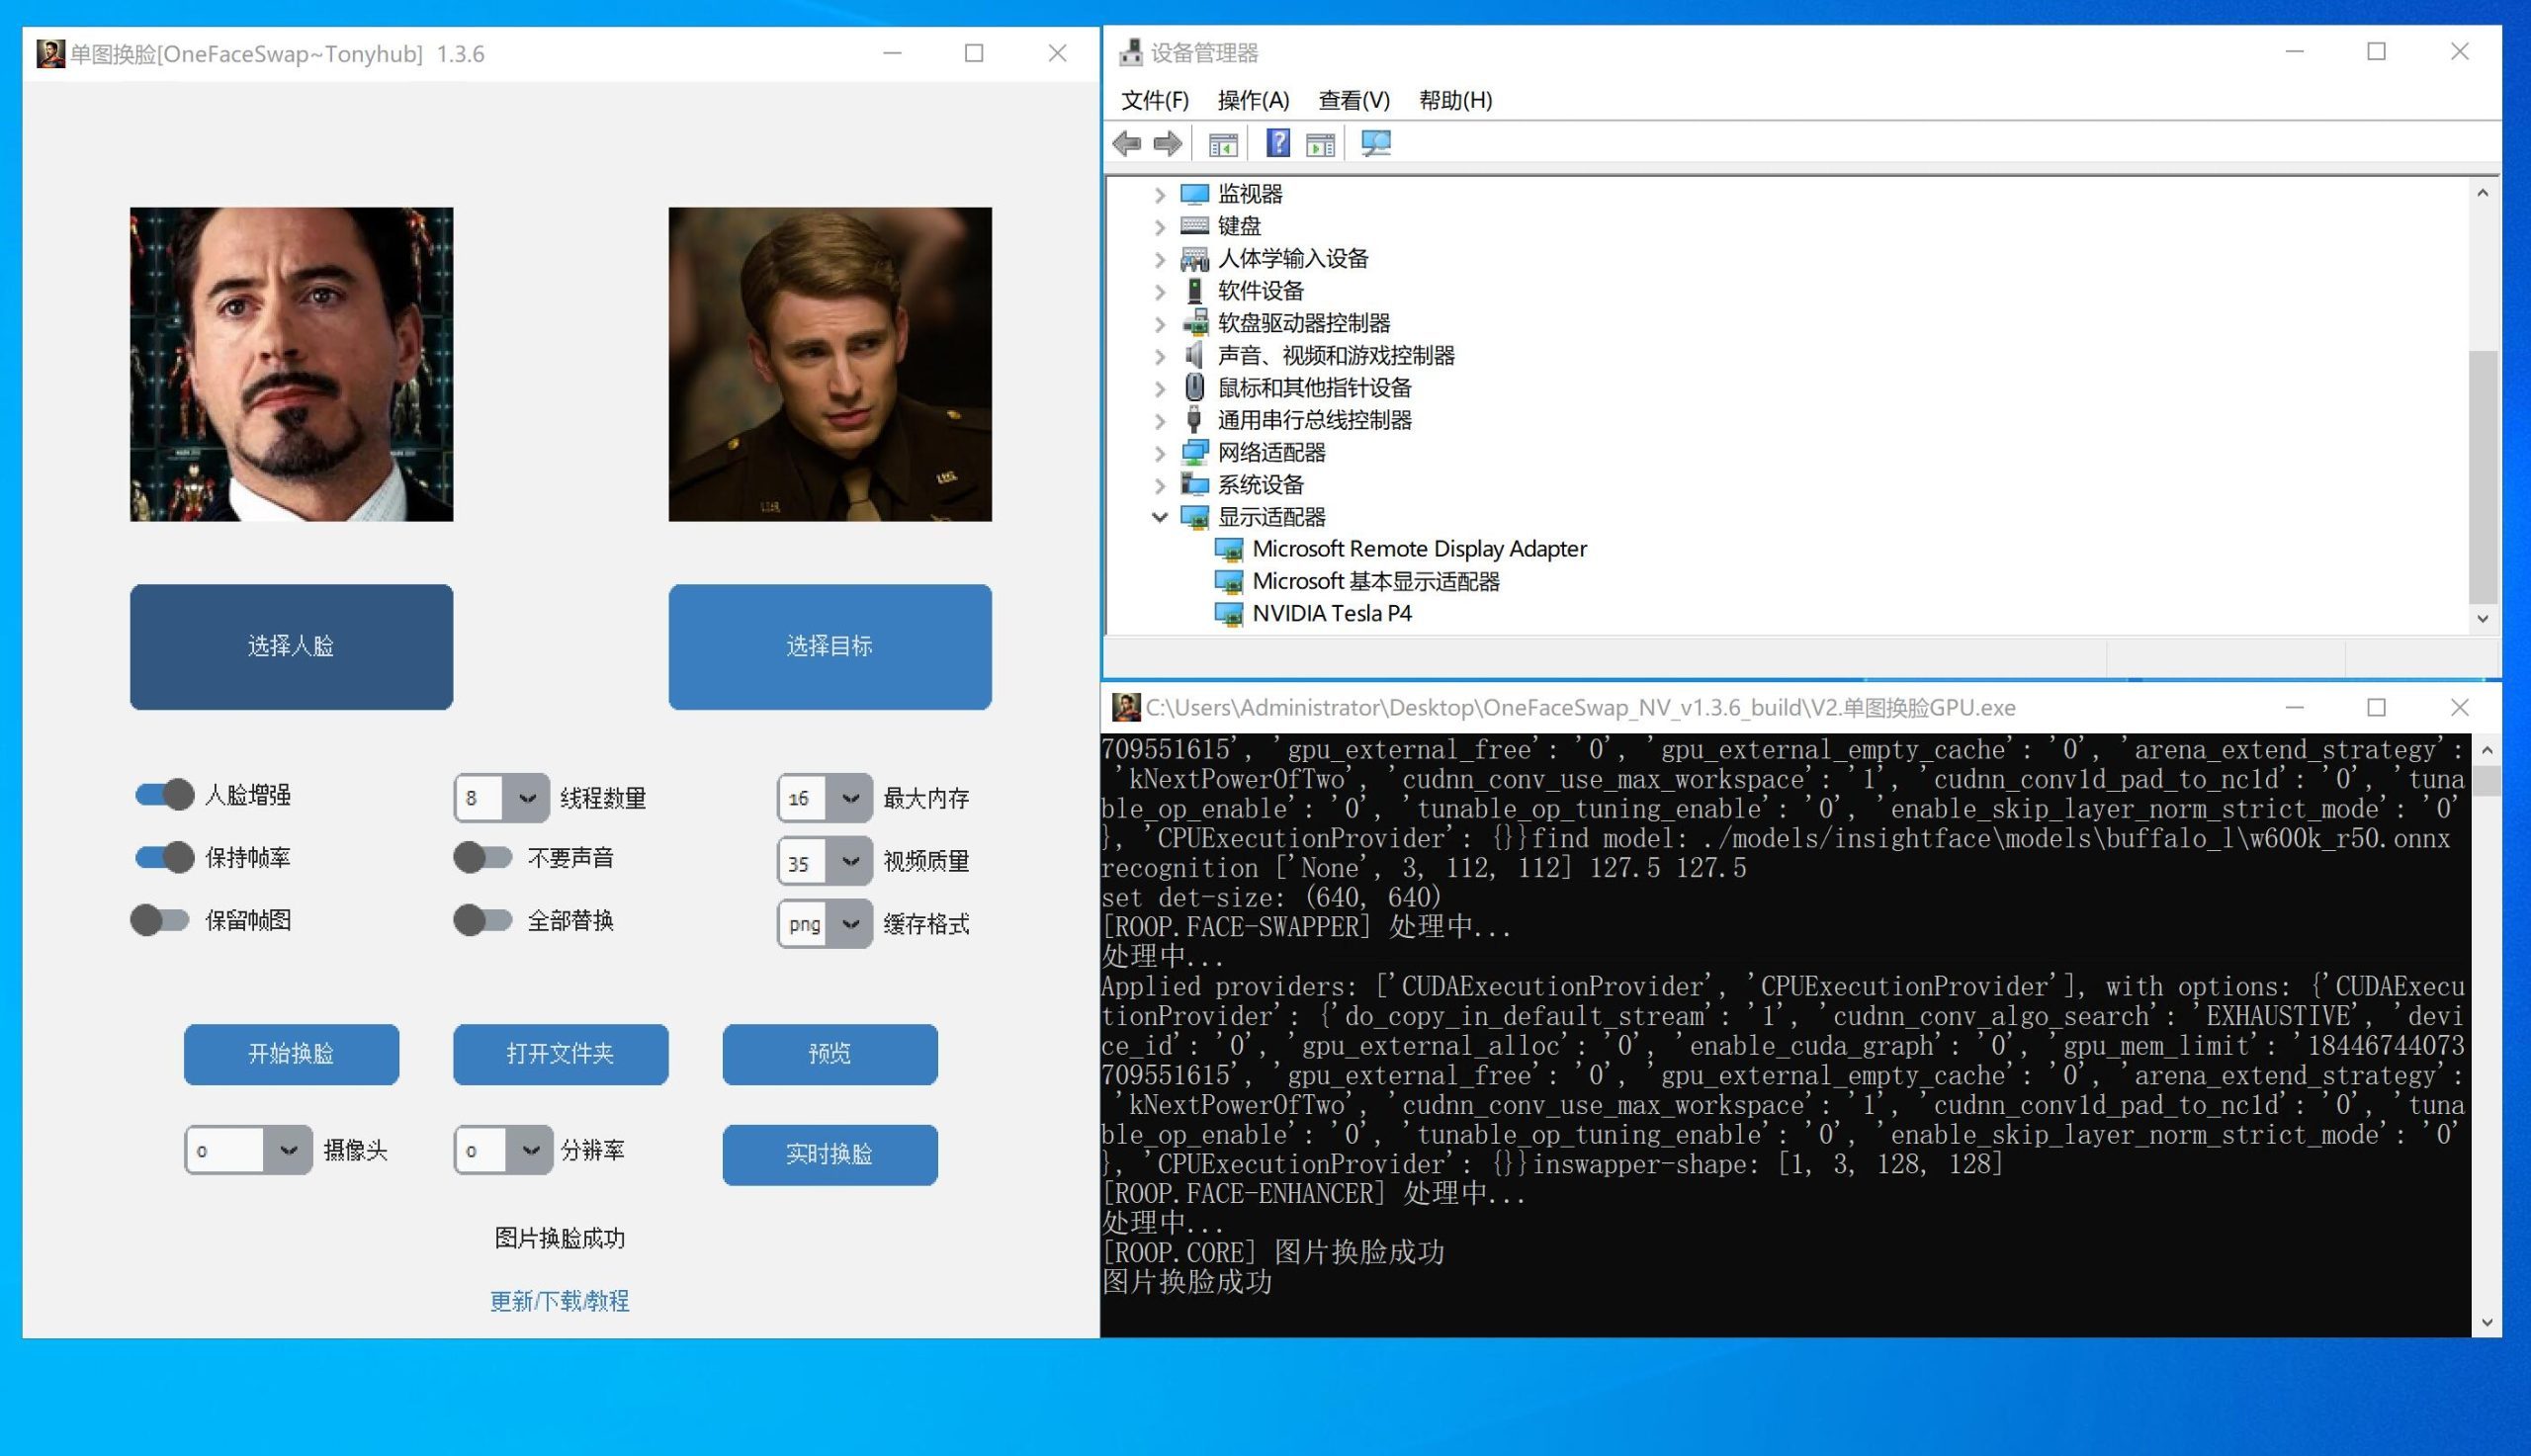Open the 帮助(H) menu
2531x1456 pixels.
coord(1455,100)
